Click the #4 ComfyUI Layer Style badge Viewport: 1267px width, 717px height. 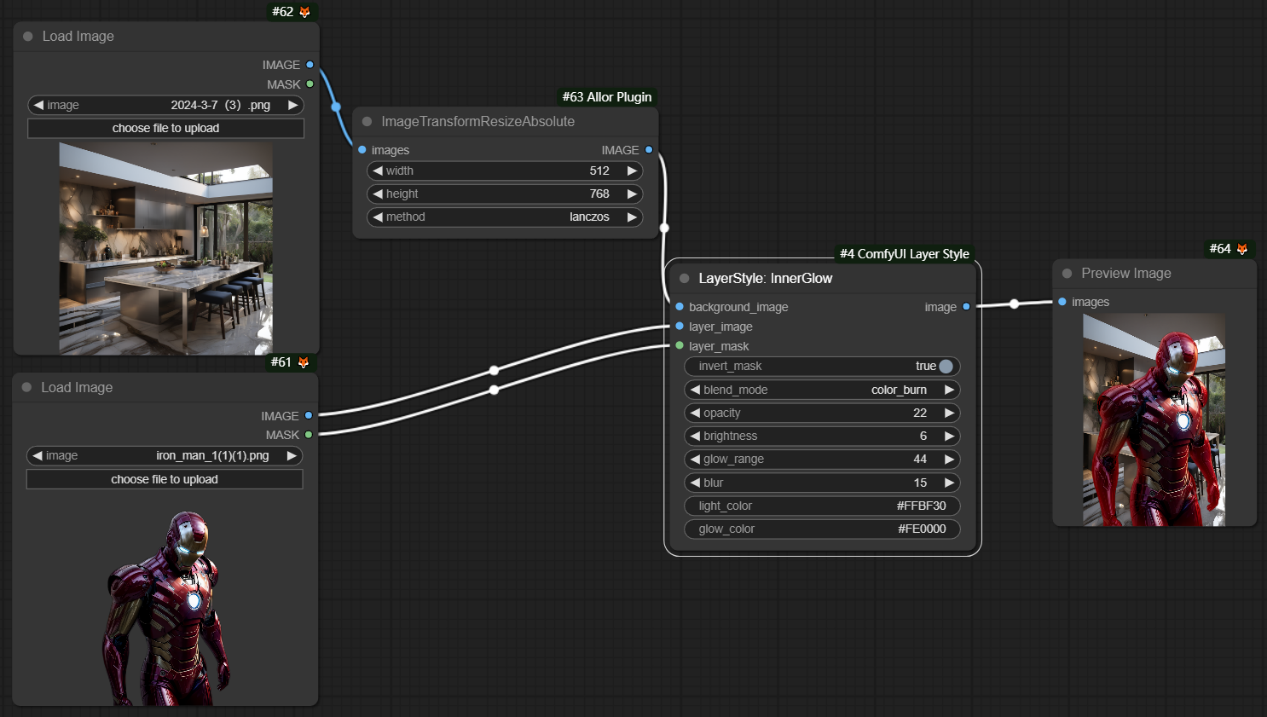(x=904, y=254)
